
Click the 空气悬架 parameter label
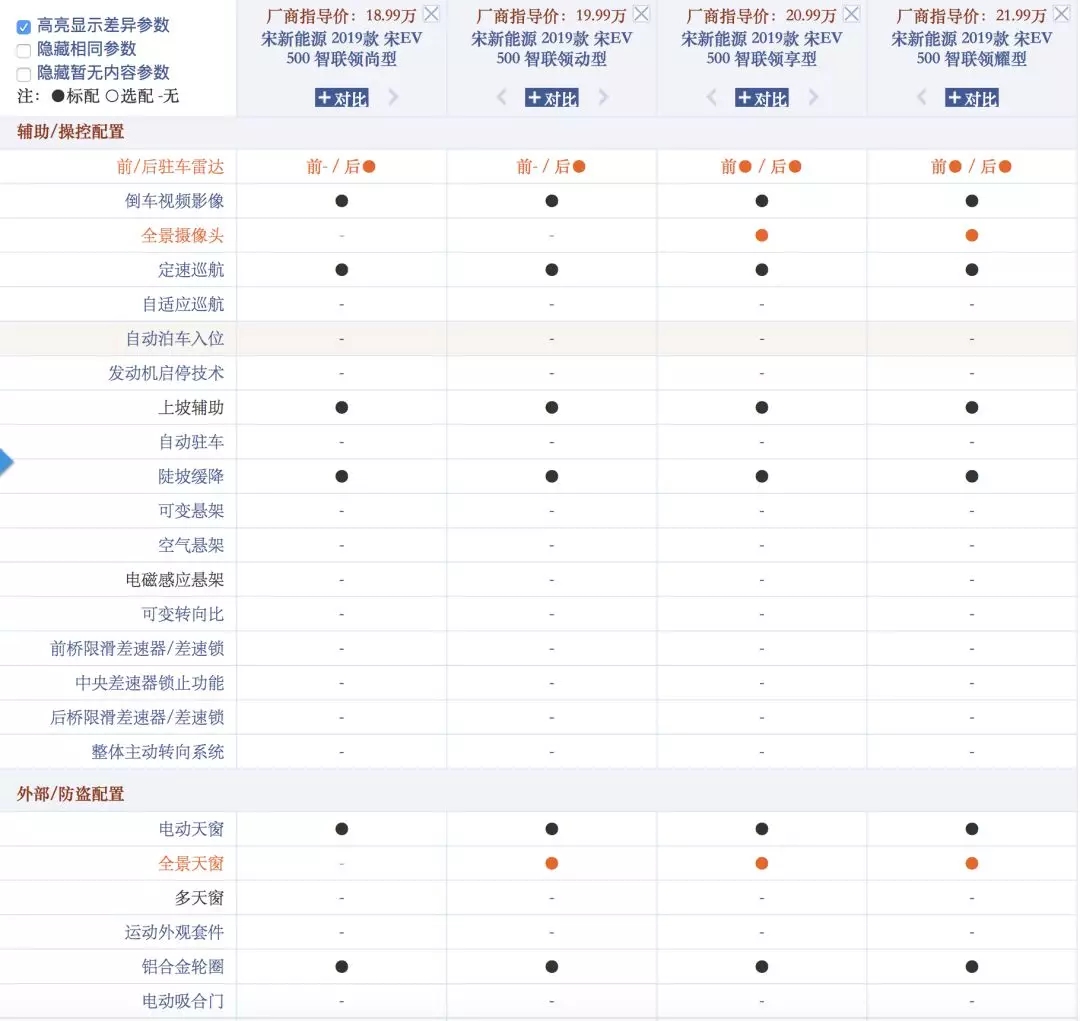[x=191, y=546]
